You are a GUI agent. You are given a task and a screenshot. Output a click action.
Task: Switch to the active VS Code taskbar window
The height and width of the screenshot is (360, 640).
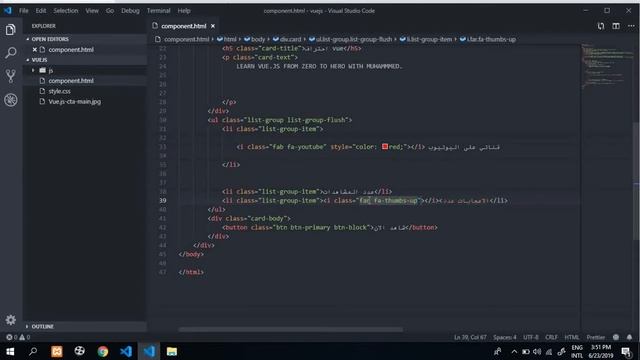[149, 351]
